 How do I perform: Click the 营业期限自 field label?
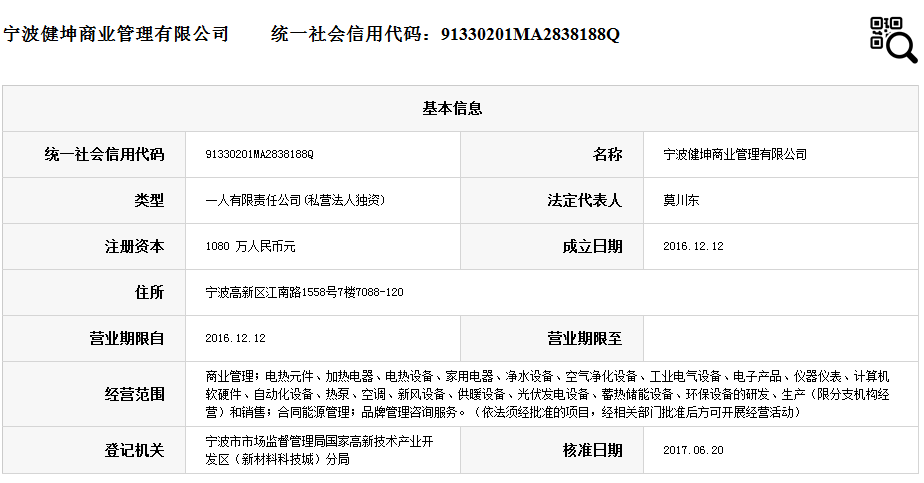coord(127,339)
